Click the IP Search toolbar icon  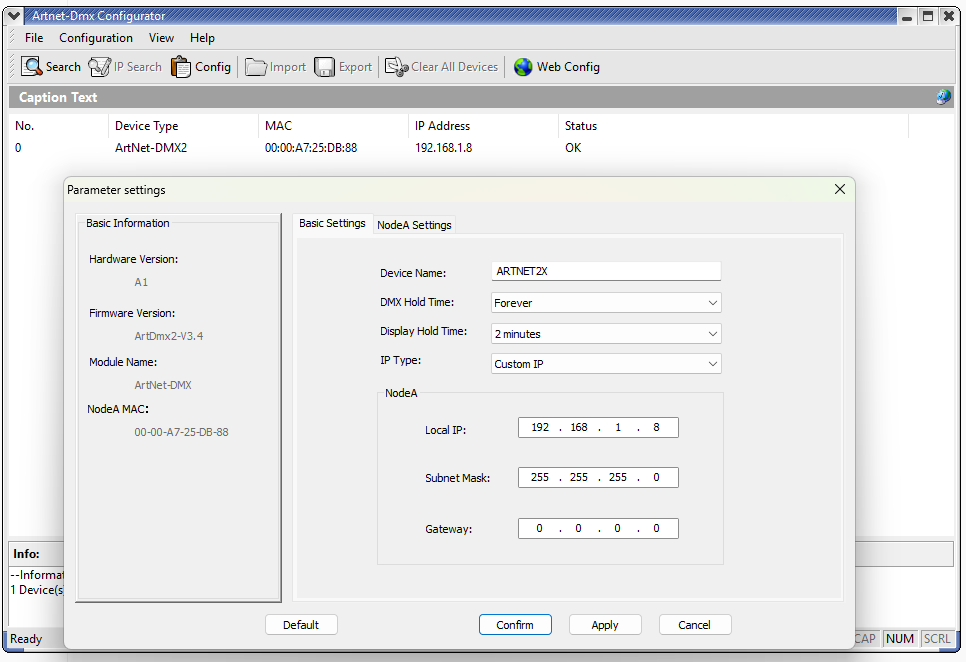(x=99, y=67)
